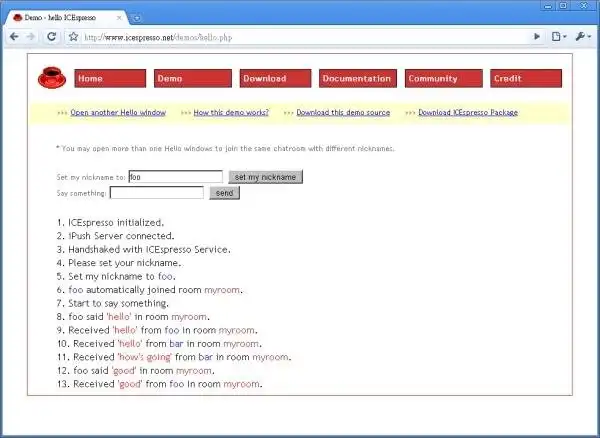600x438 pixels.
Task: Open the page menu icon
Action: coord(559,37)
